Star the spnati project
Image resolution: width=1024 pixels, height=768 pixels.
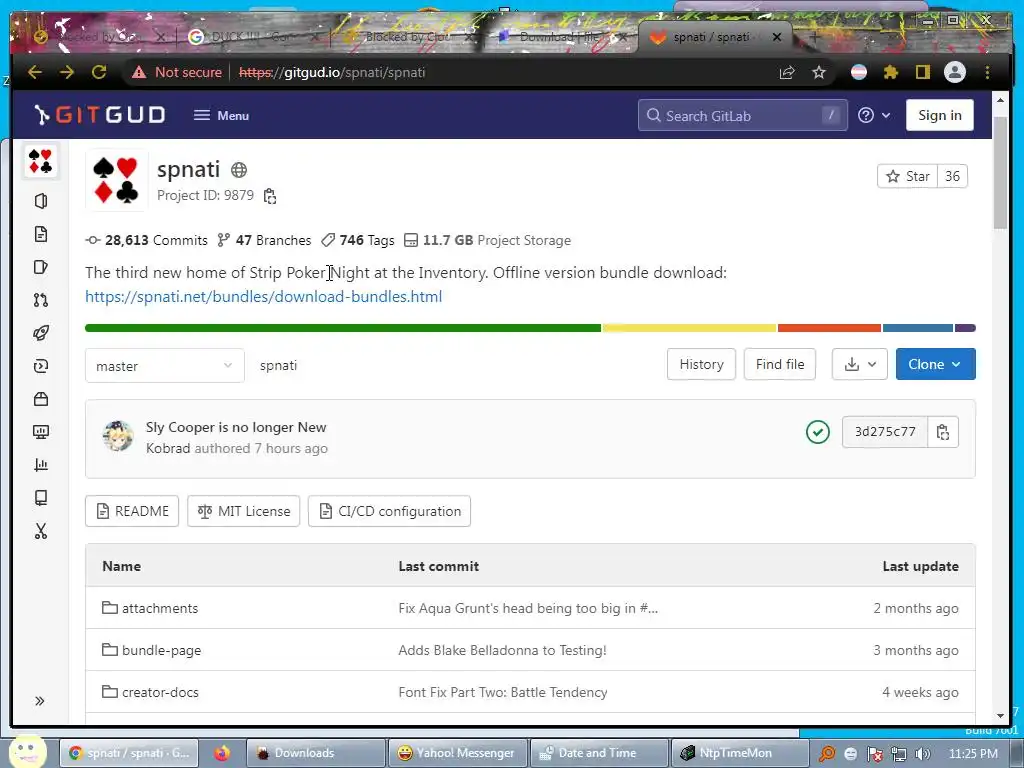pos(908,176)
